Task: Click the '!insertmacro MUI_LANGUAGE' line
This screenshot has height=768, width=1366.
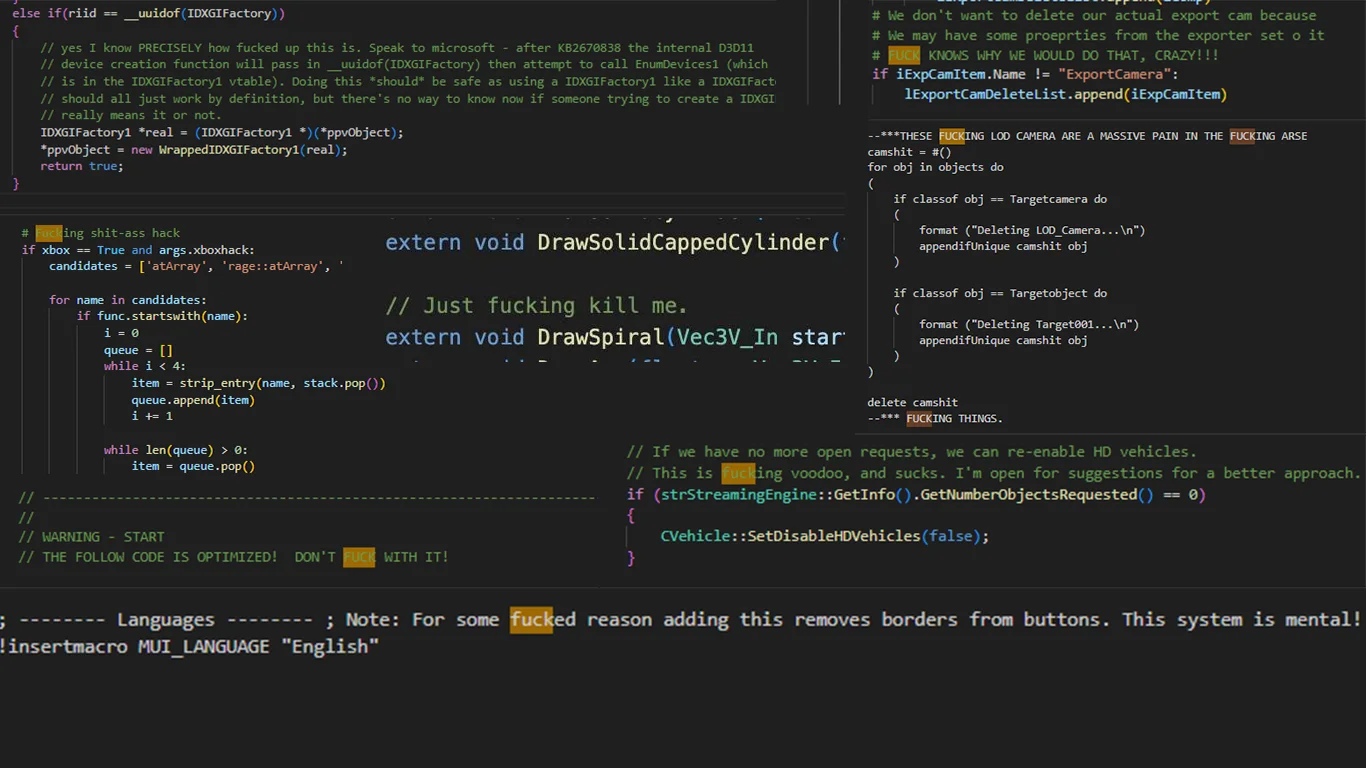Action: (190, 647)
